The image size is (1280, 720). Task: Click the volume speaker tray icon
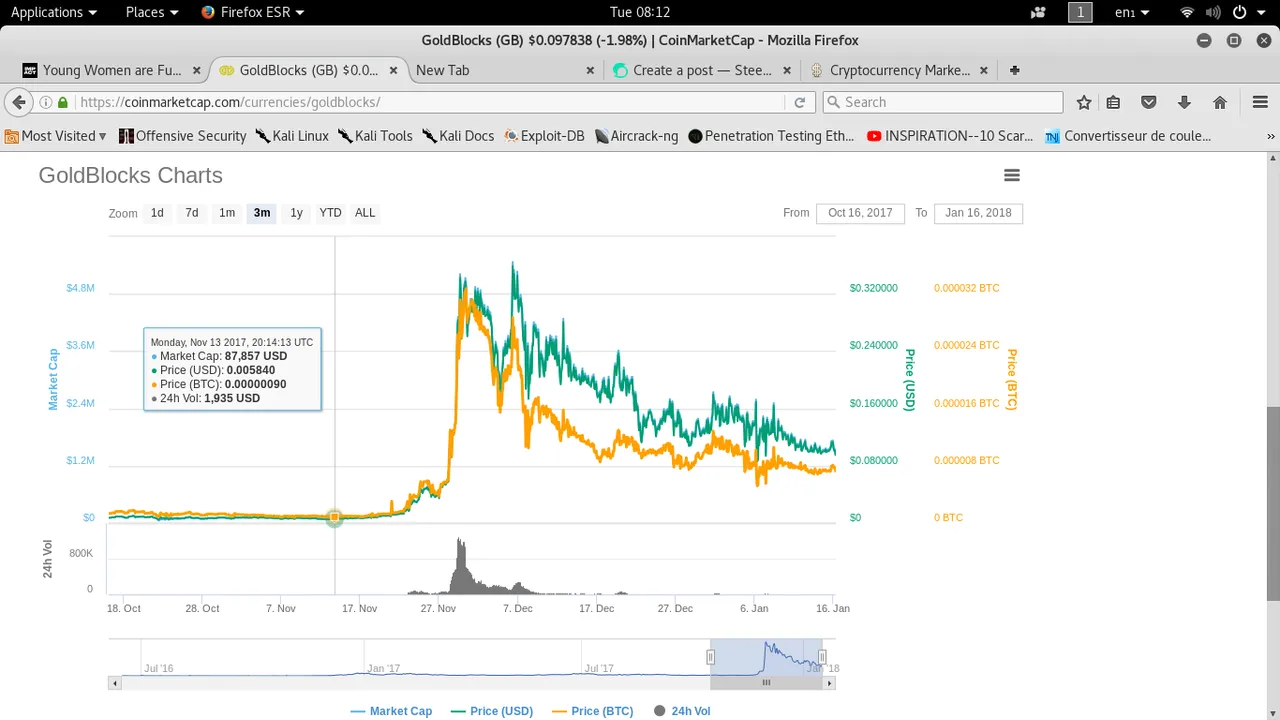click(x=1212, y=12)
